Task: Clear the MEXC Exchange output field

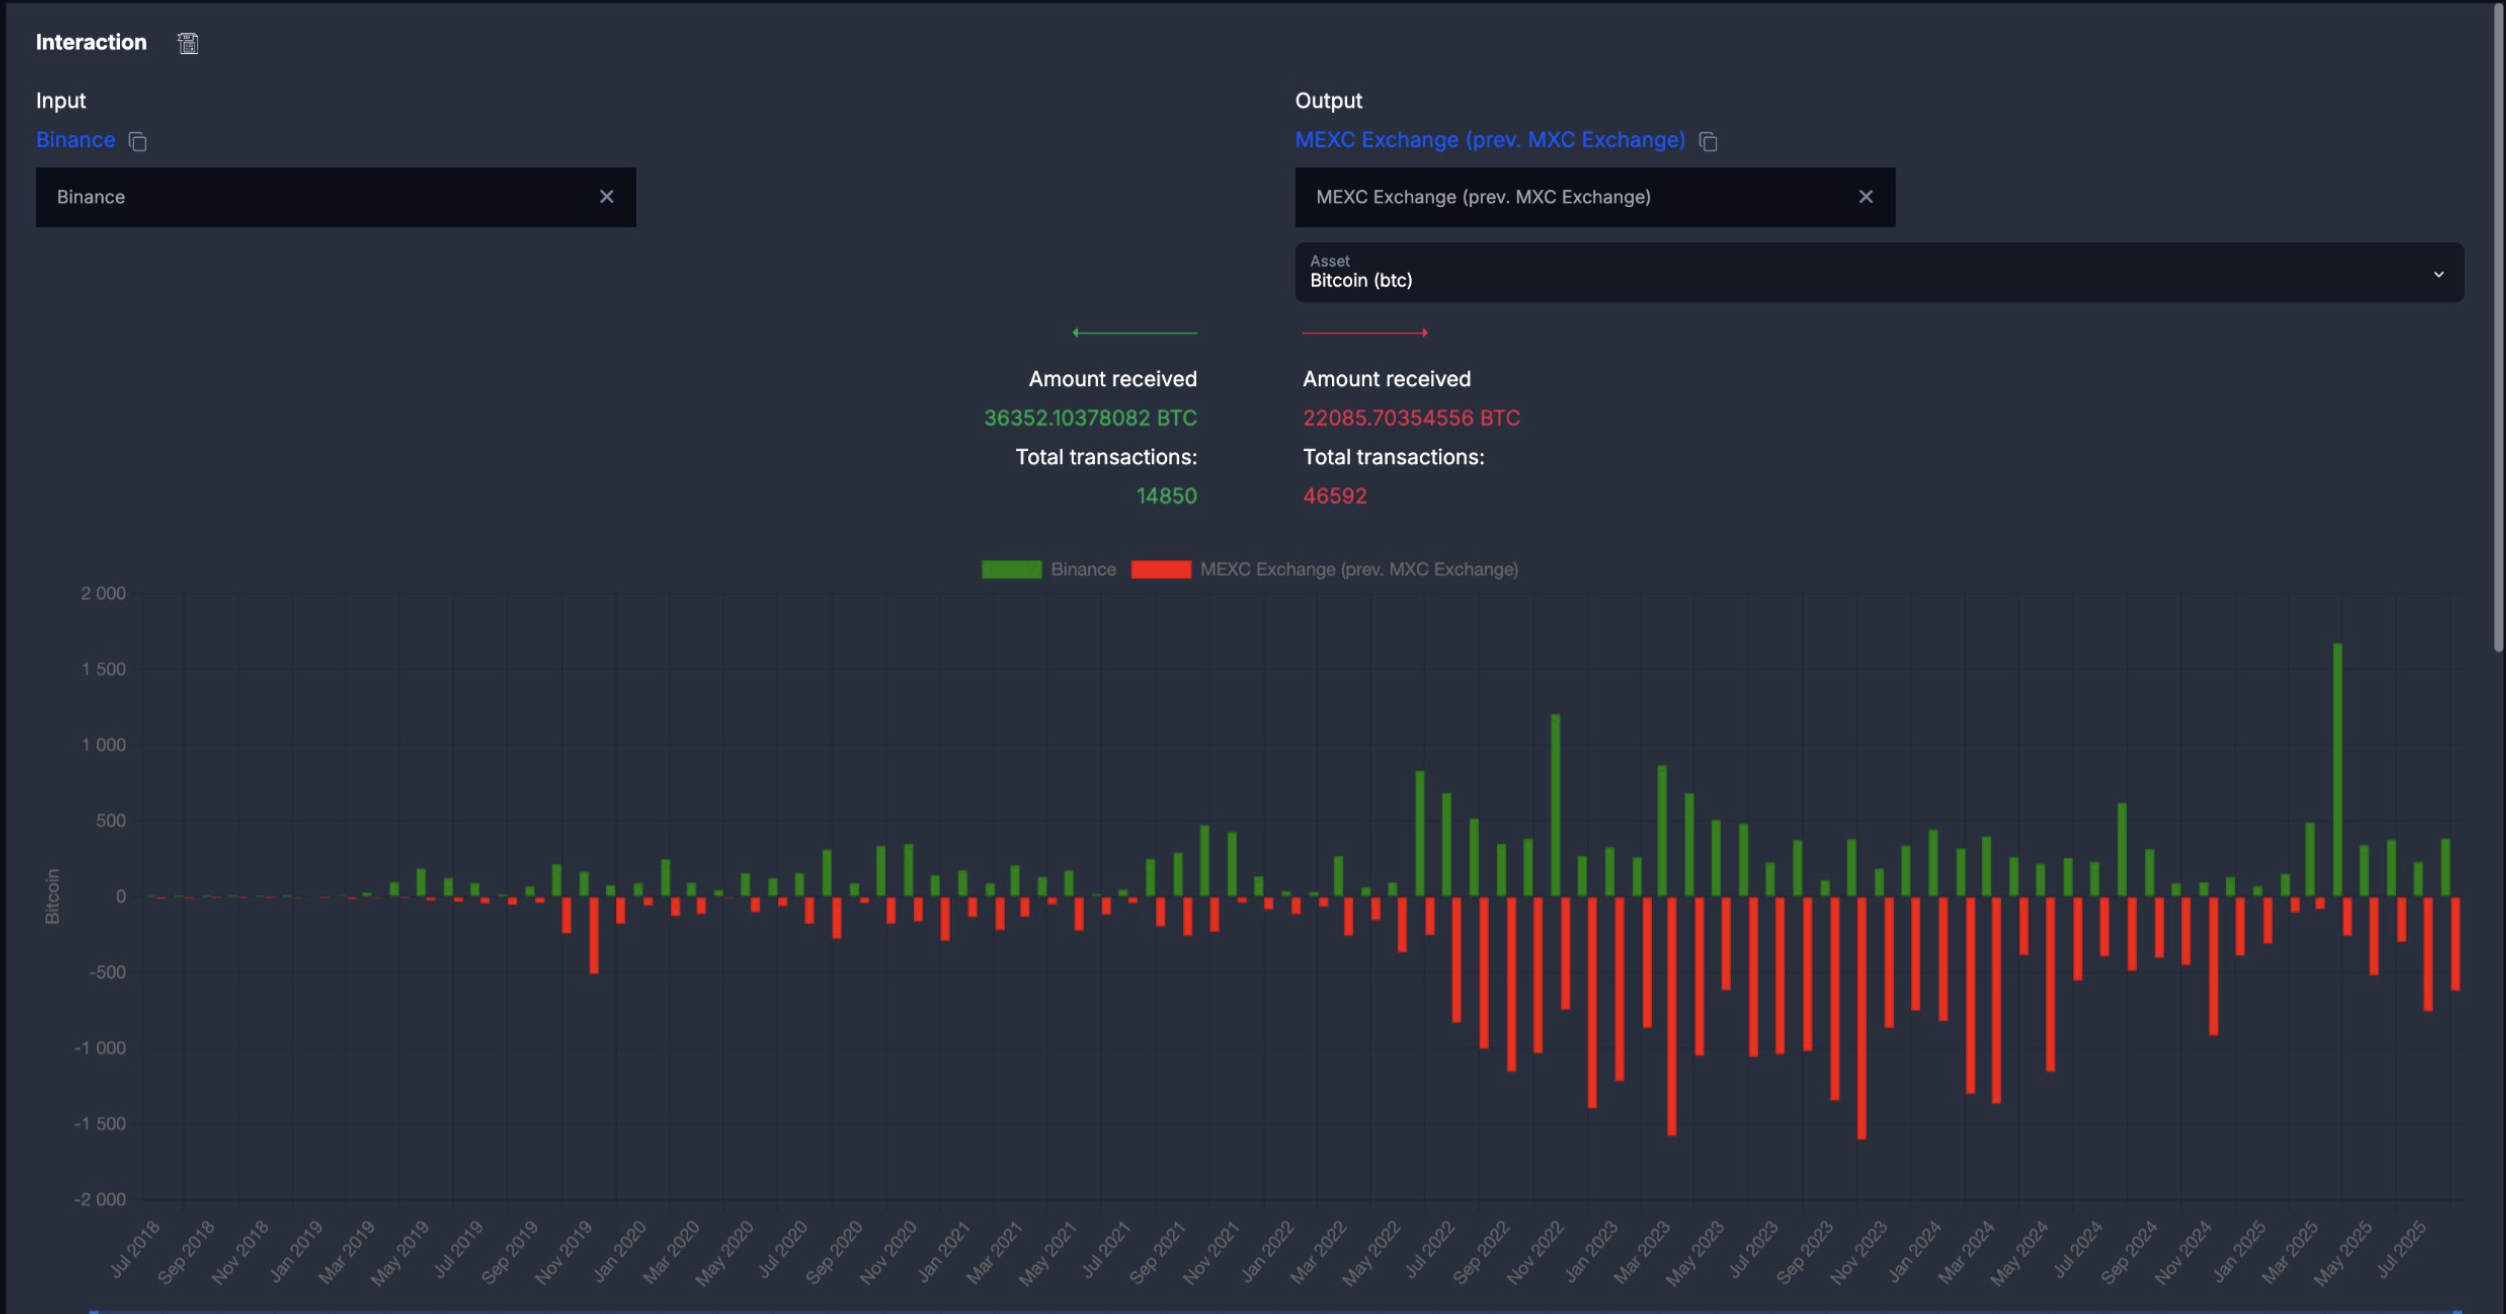Action: click(x=1866, y=197)
